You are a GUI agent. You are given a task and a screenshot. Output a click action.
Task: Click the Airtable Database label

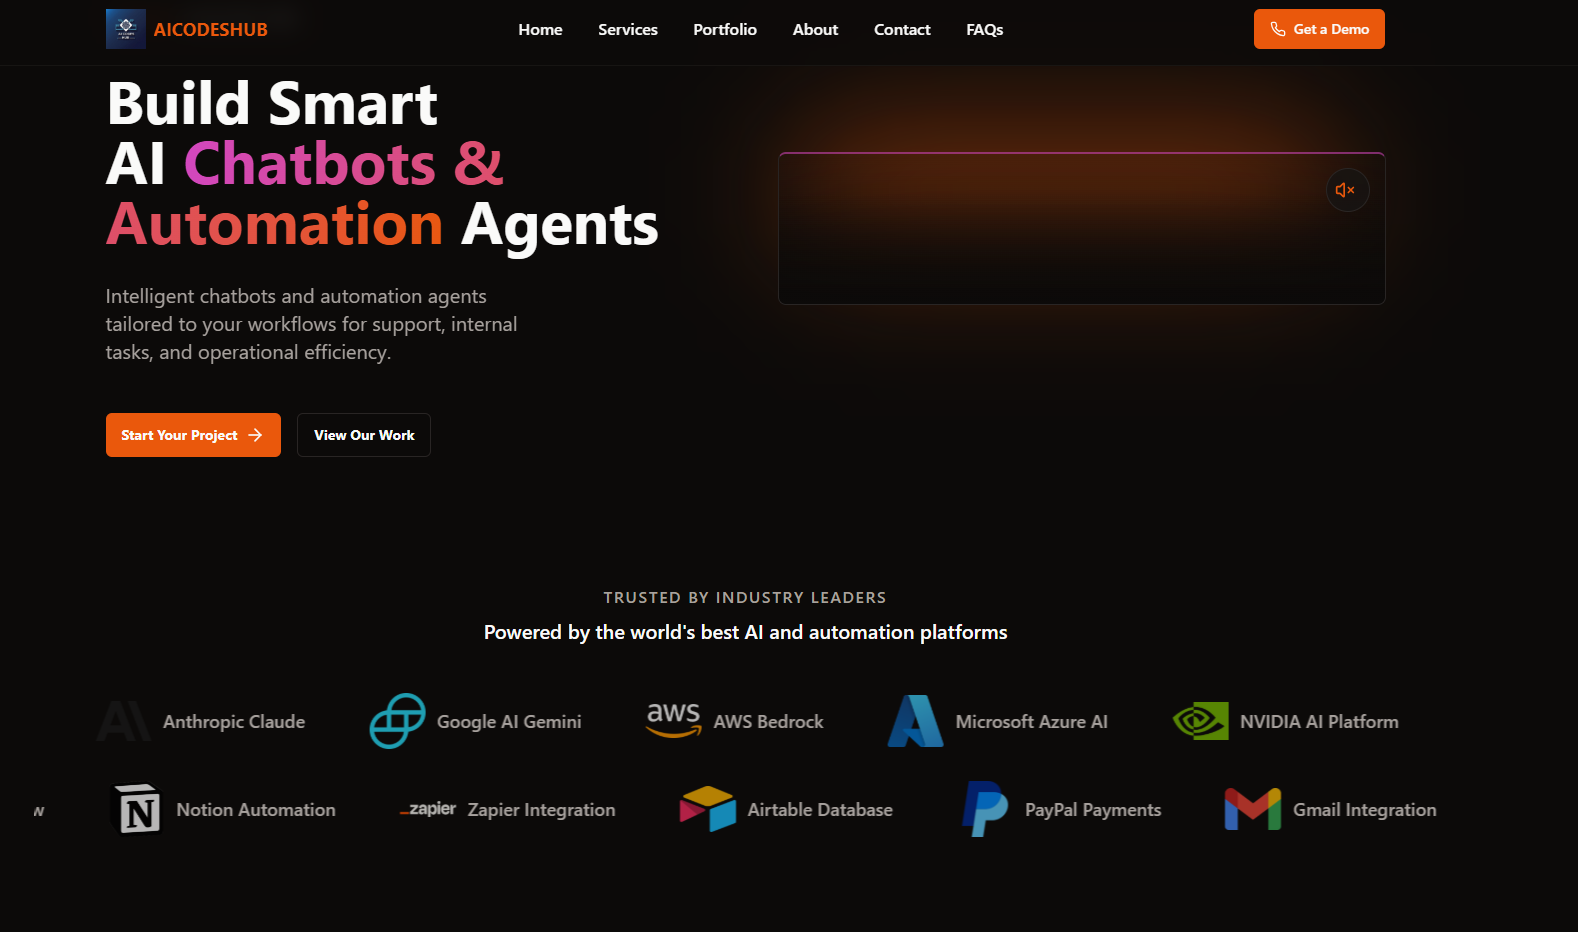click(x=820, y=810)
